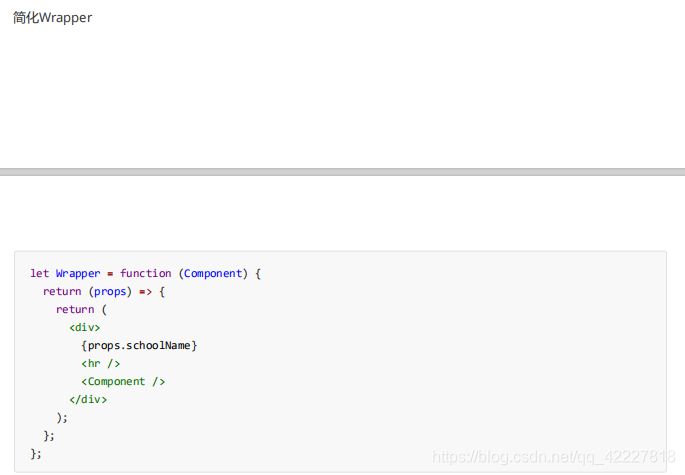The image size is (685, 475).
Task: Click the {props.schoolName} expression
Action: click(139, 346)
